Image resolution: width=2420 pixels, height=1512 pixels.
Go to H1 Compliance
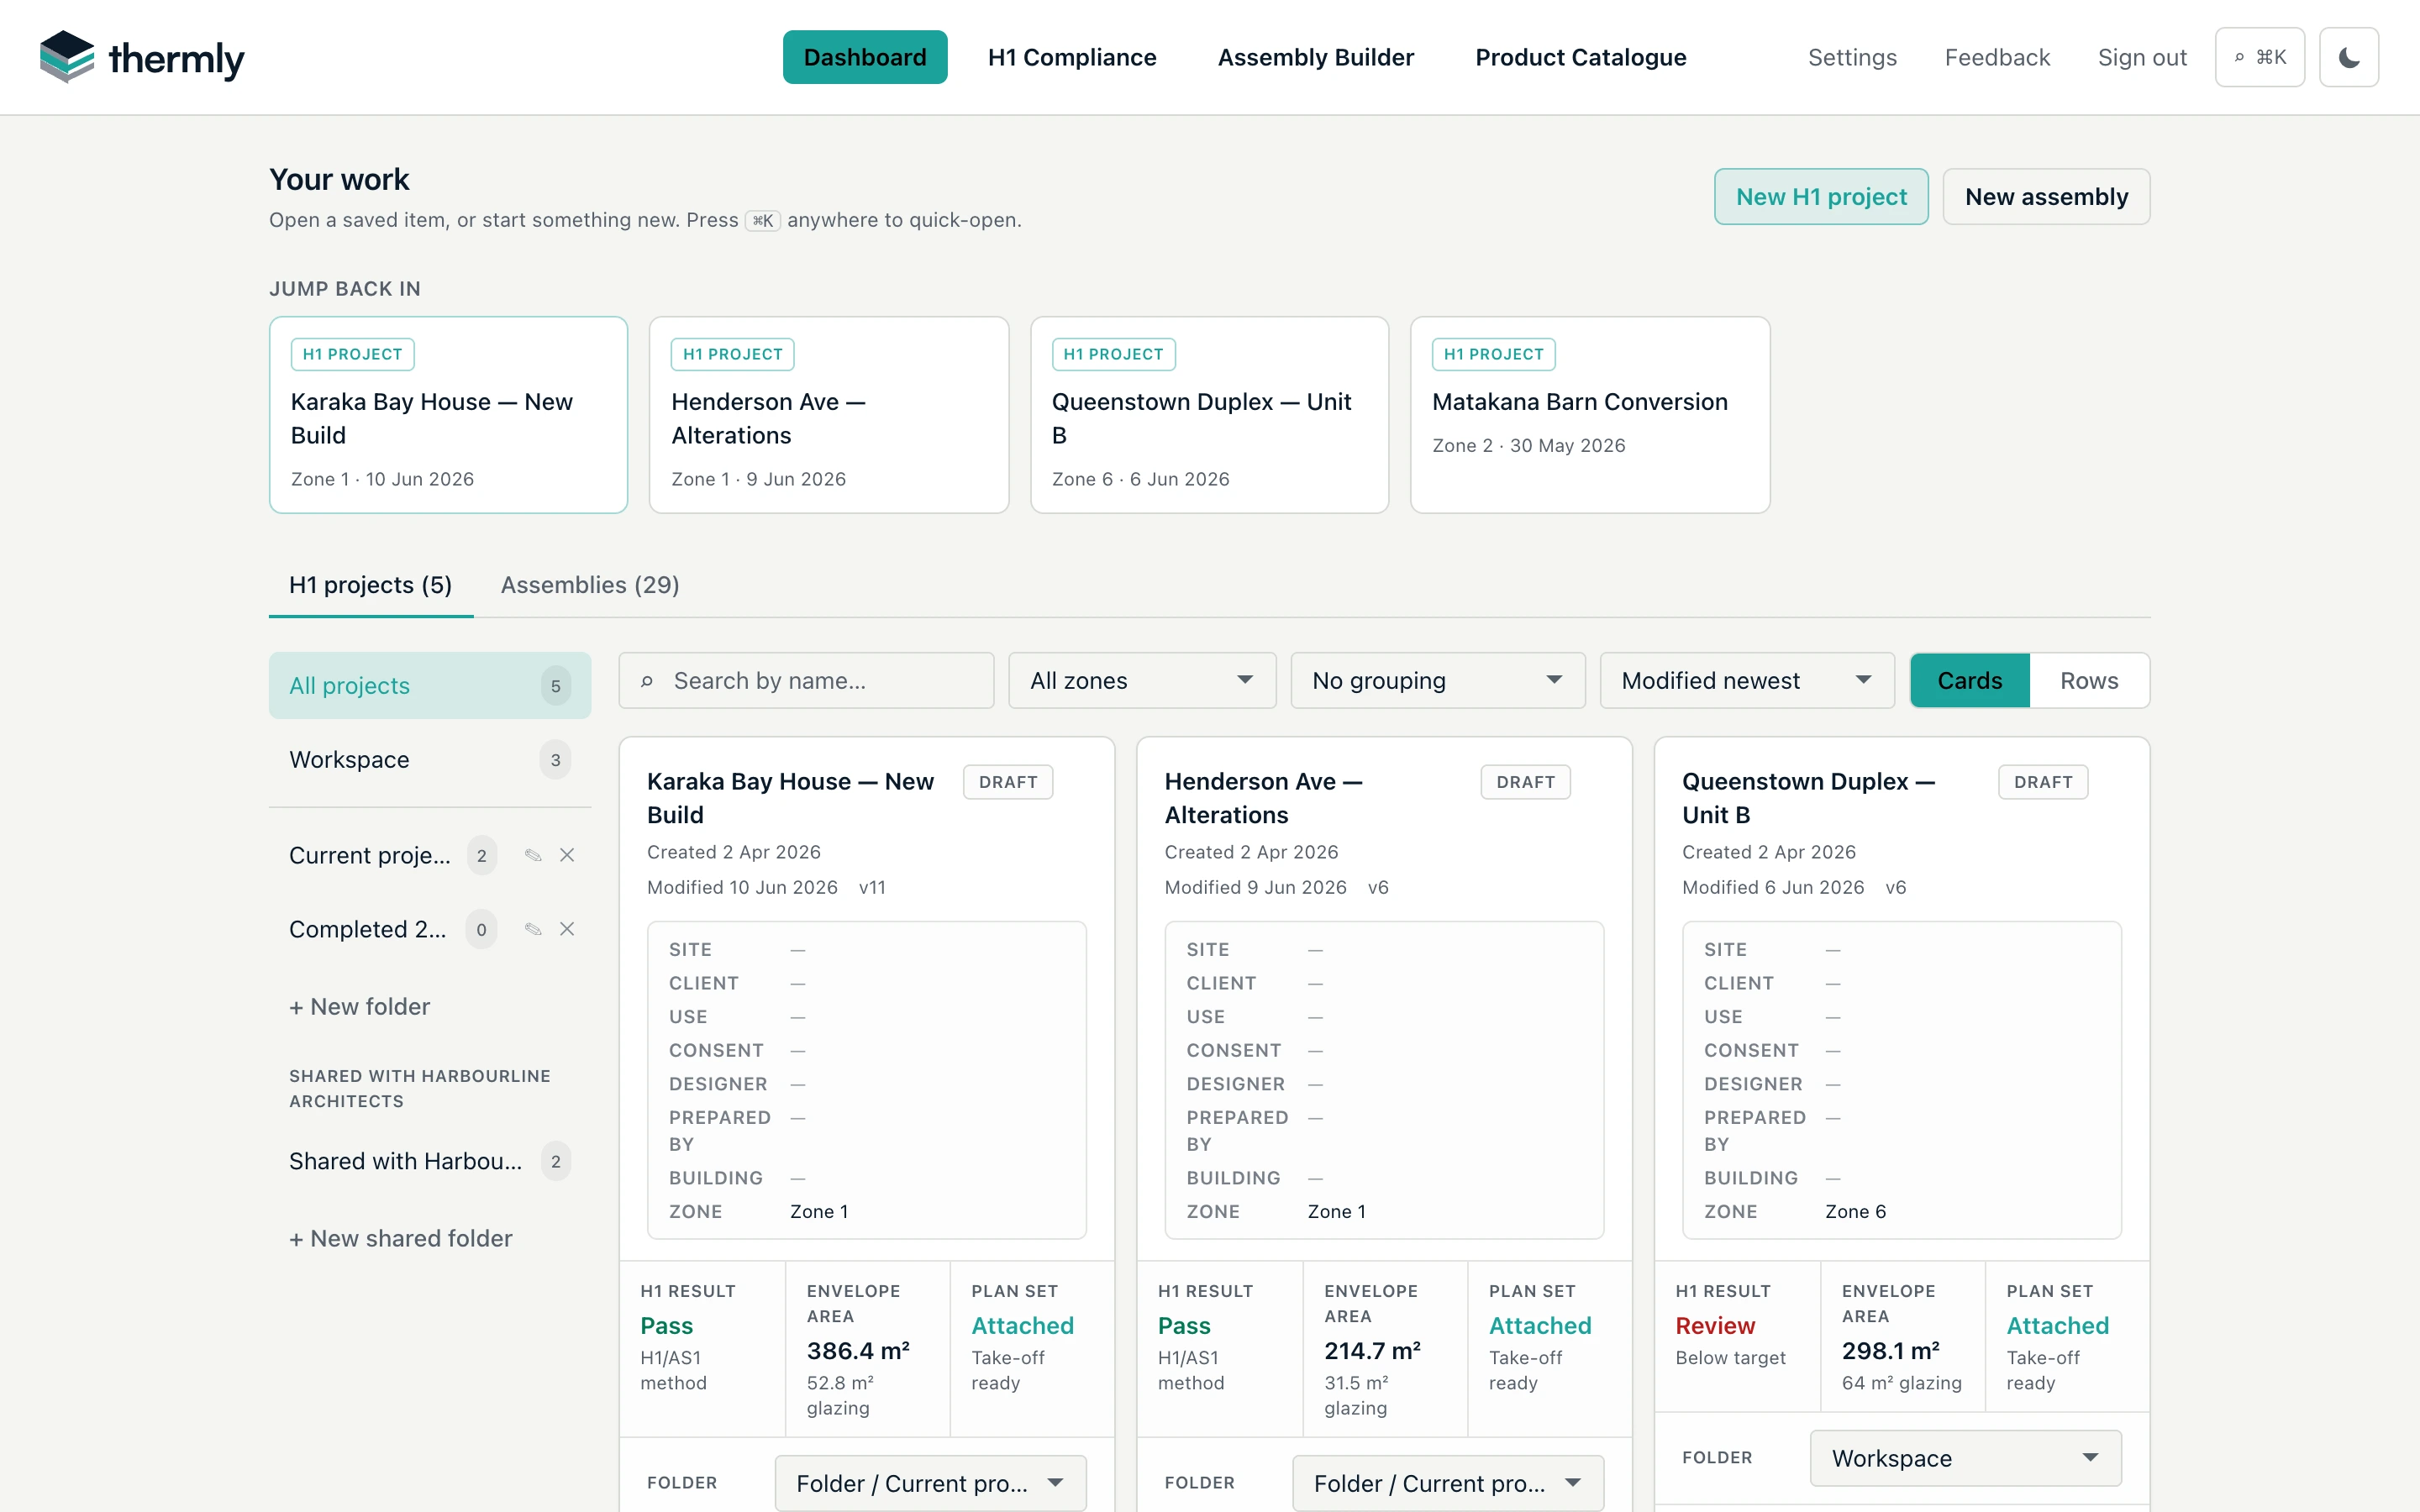[1072, 57]
